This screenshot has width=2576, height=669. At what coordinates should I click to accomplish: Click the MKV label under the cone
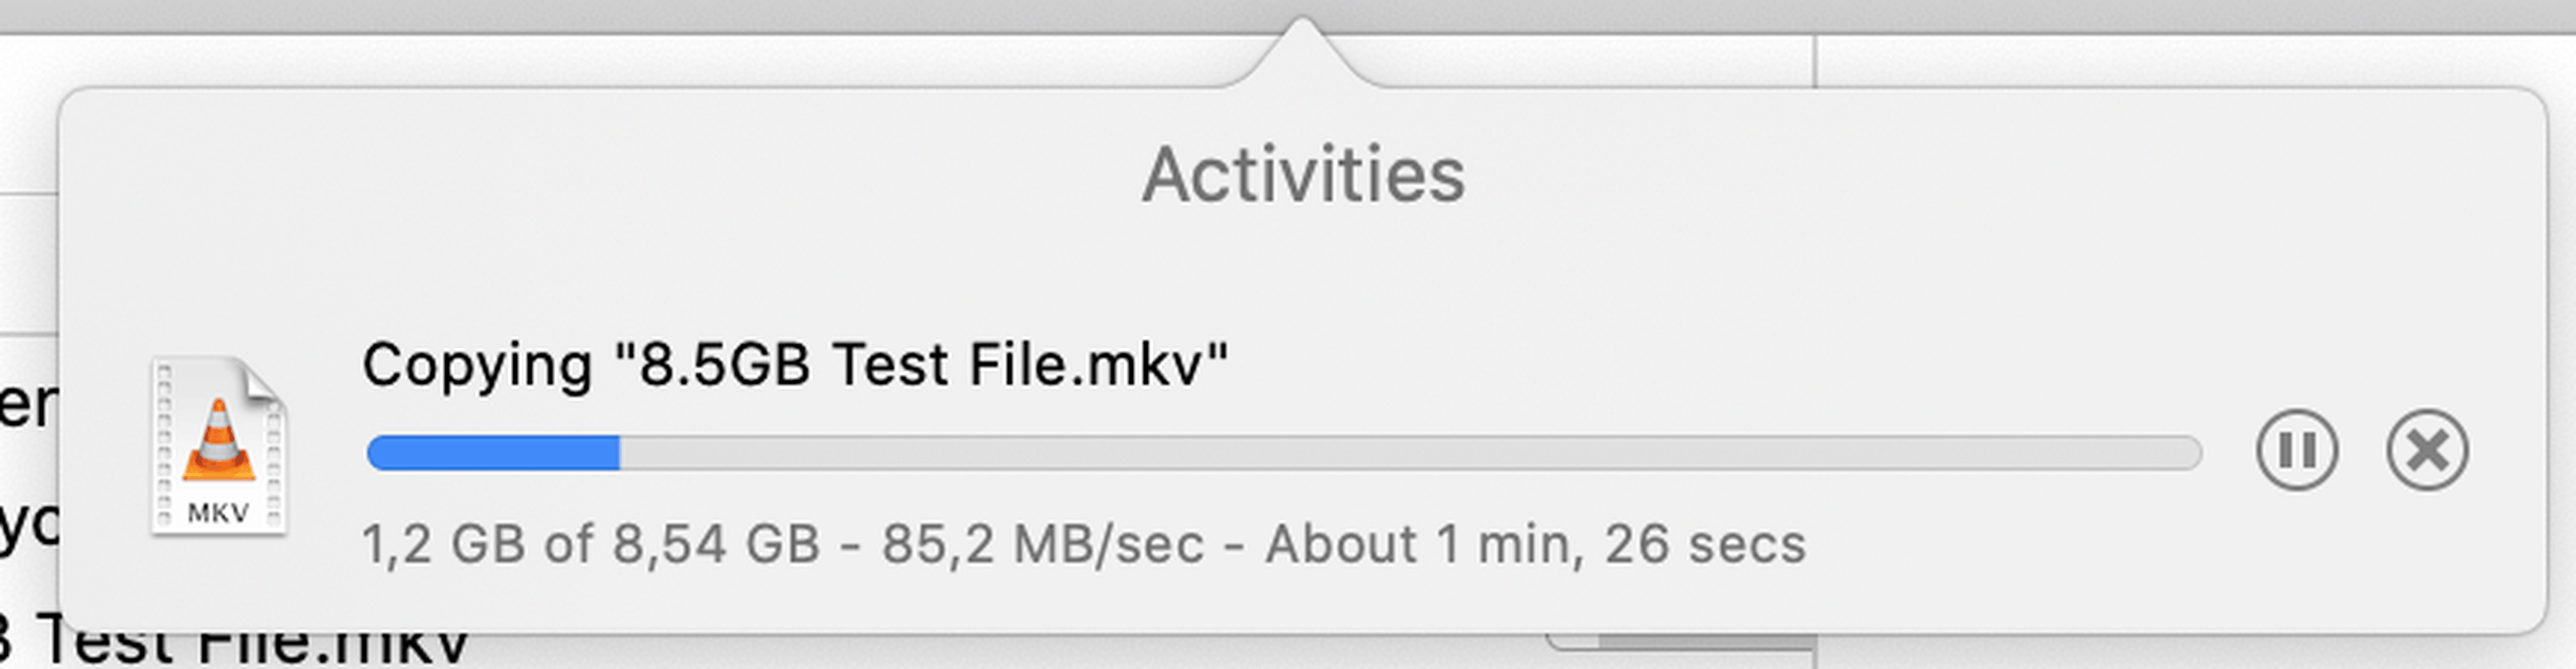click(x=218, y=513)
